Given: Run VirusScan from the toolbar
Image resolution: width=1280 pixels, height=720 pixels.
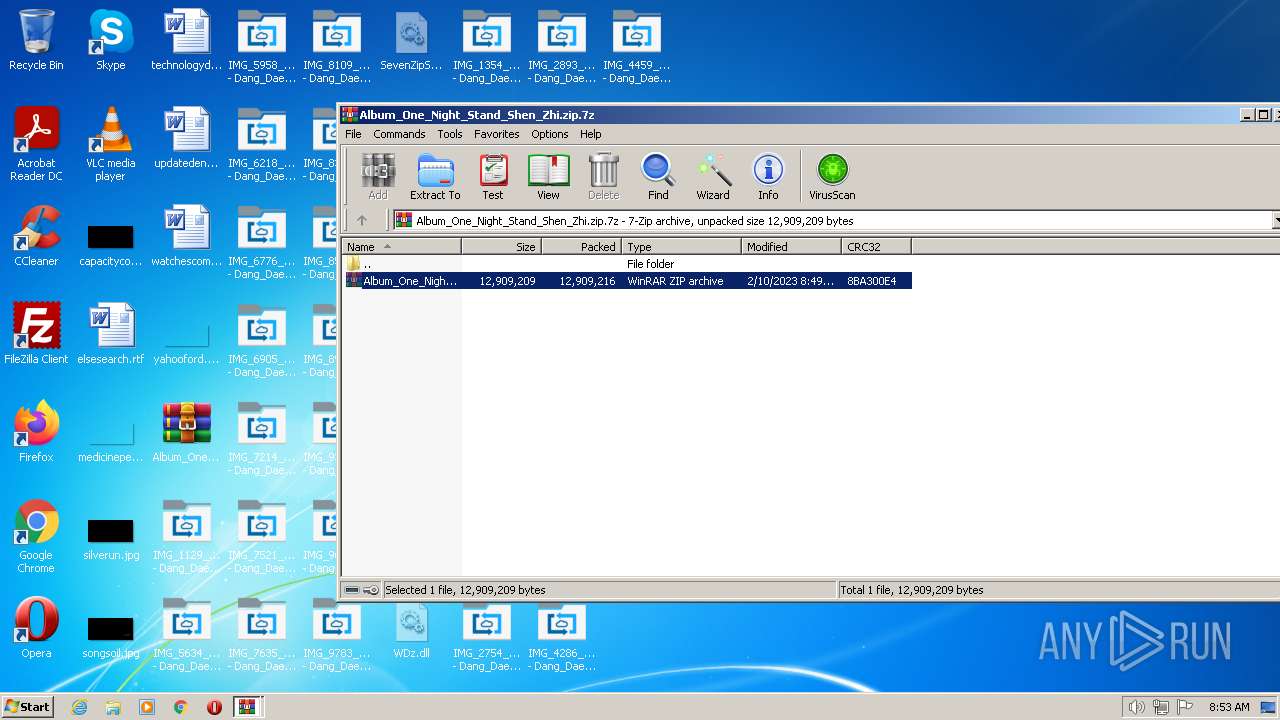Looking at the screenshot, I should 832,177.
